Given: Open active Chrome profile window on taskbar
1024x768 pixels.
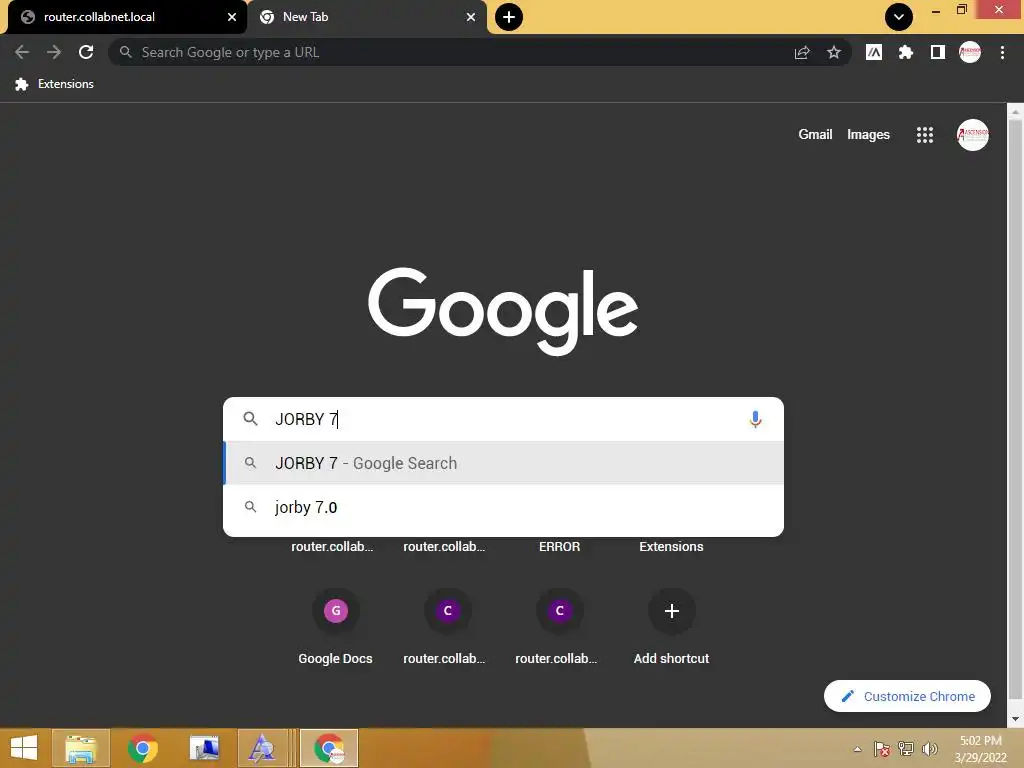Looking at the screenshot, I should point(329,748).
